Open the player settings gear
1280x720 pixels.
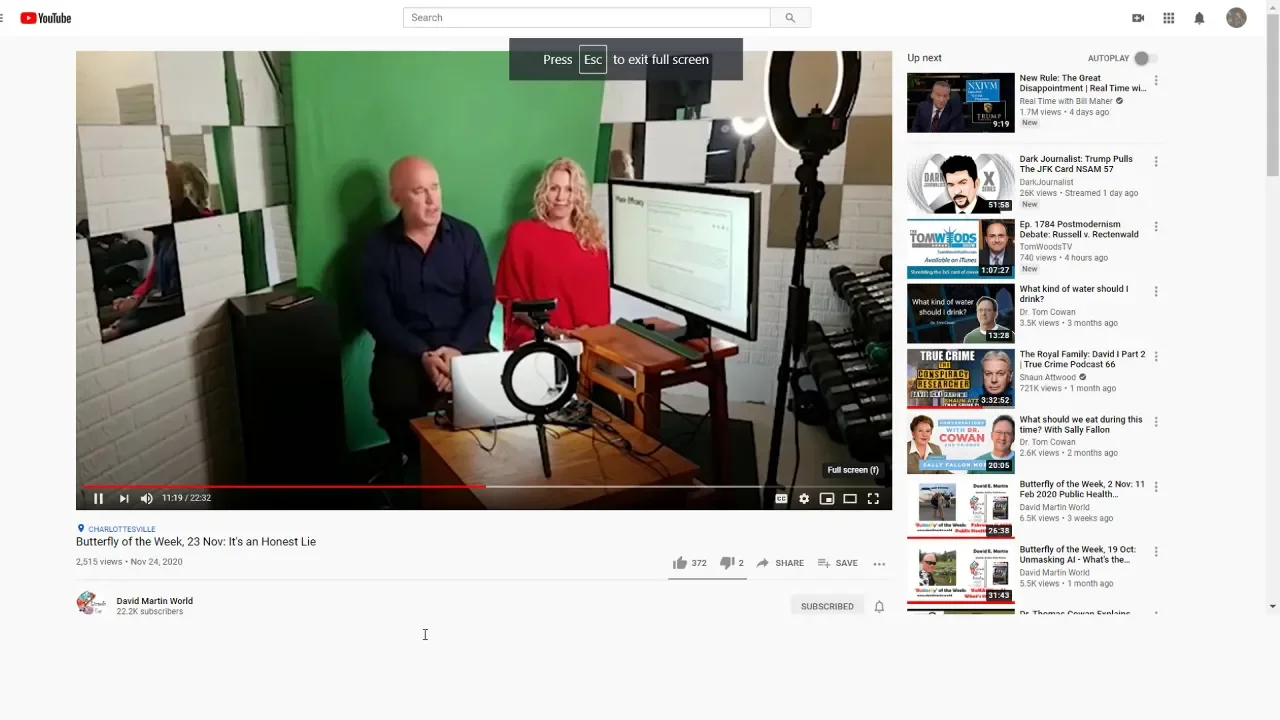(x=804, y=498)
